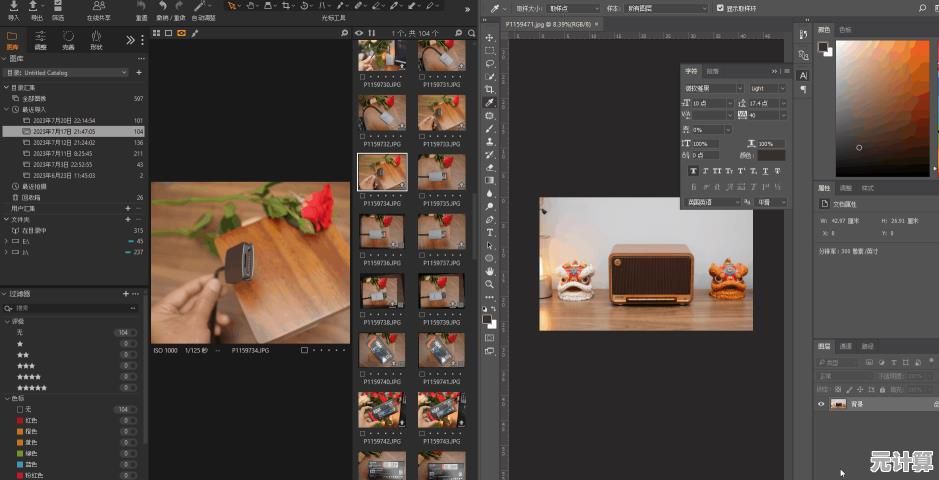Select Photoshop Clone Stamp tool

490,142
